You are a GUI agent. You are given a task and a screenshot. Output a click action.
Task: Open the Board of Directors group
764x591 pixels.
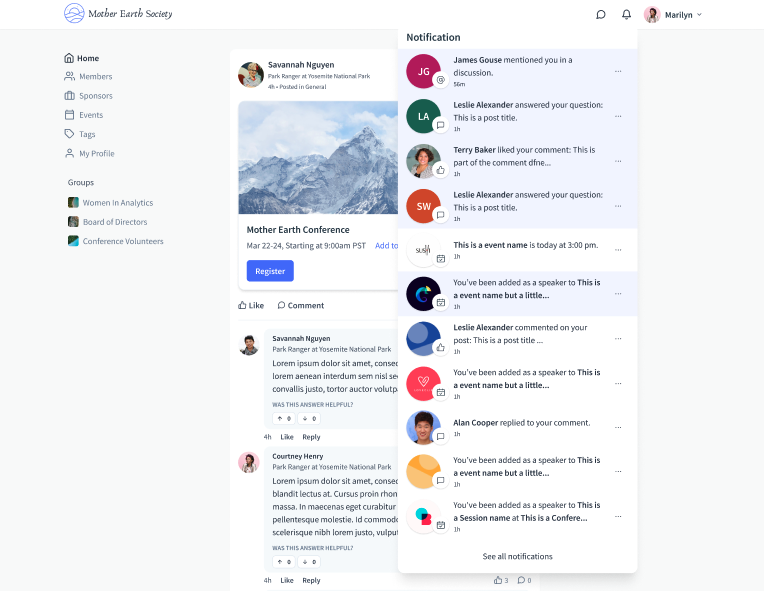(108, 222)
